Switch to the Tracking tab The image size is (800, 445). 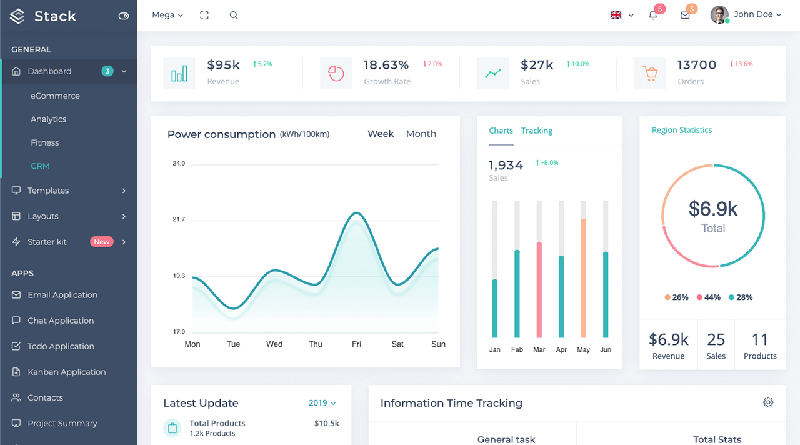coord(536,131)
